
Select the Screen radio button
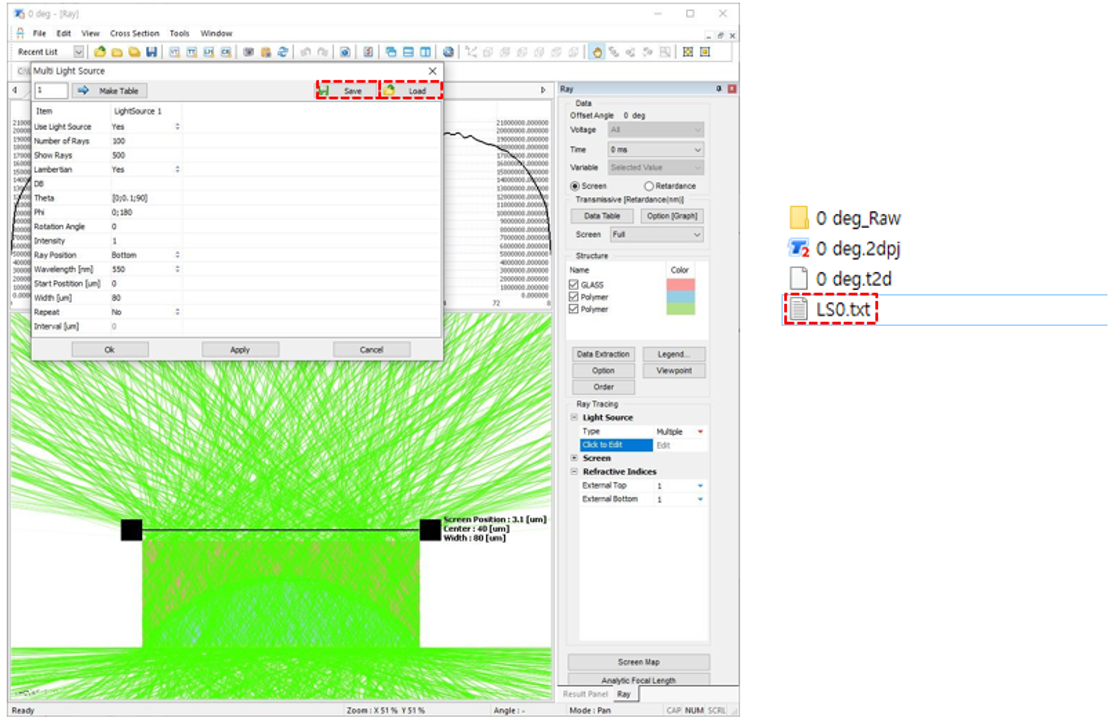(575, 186)
